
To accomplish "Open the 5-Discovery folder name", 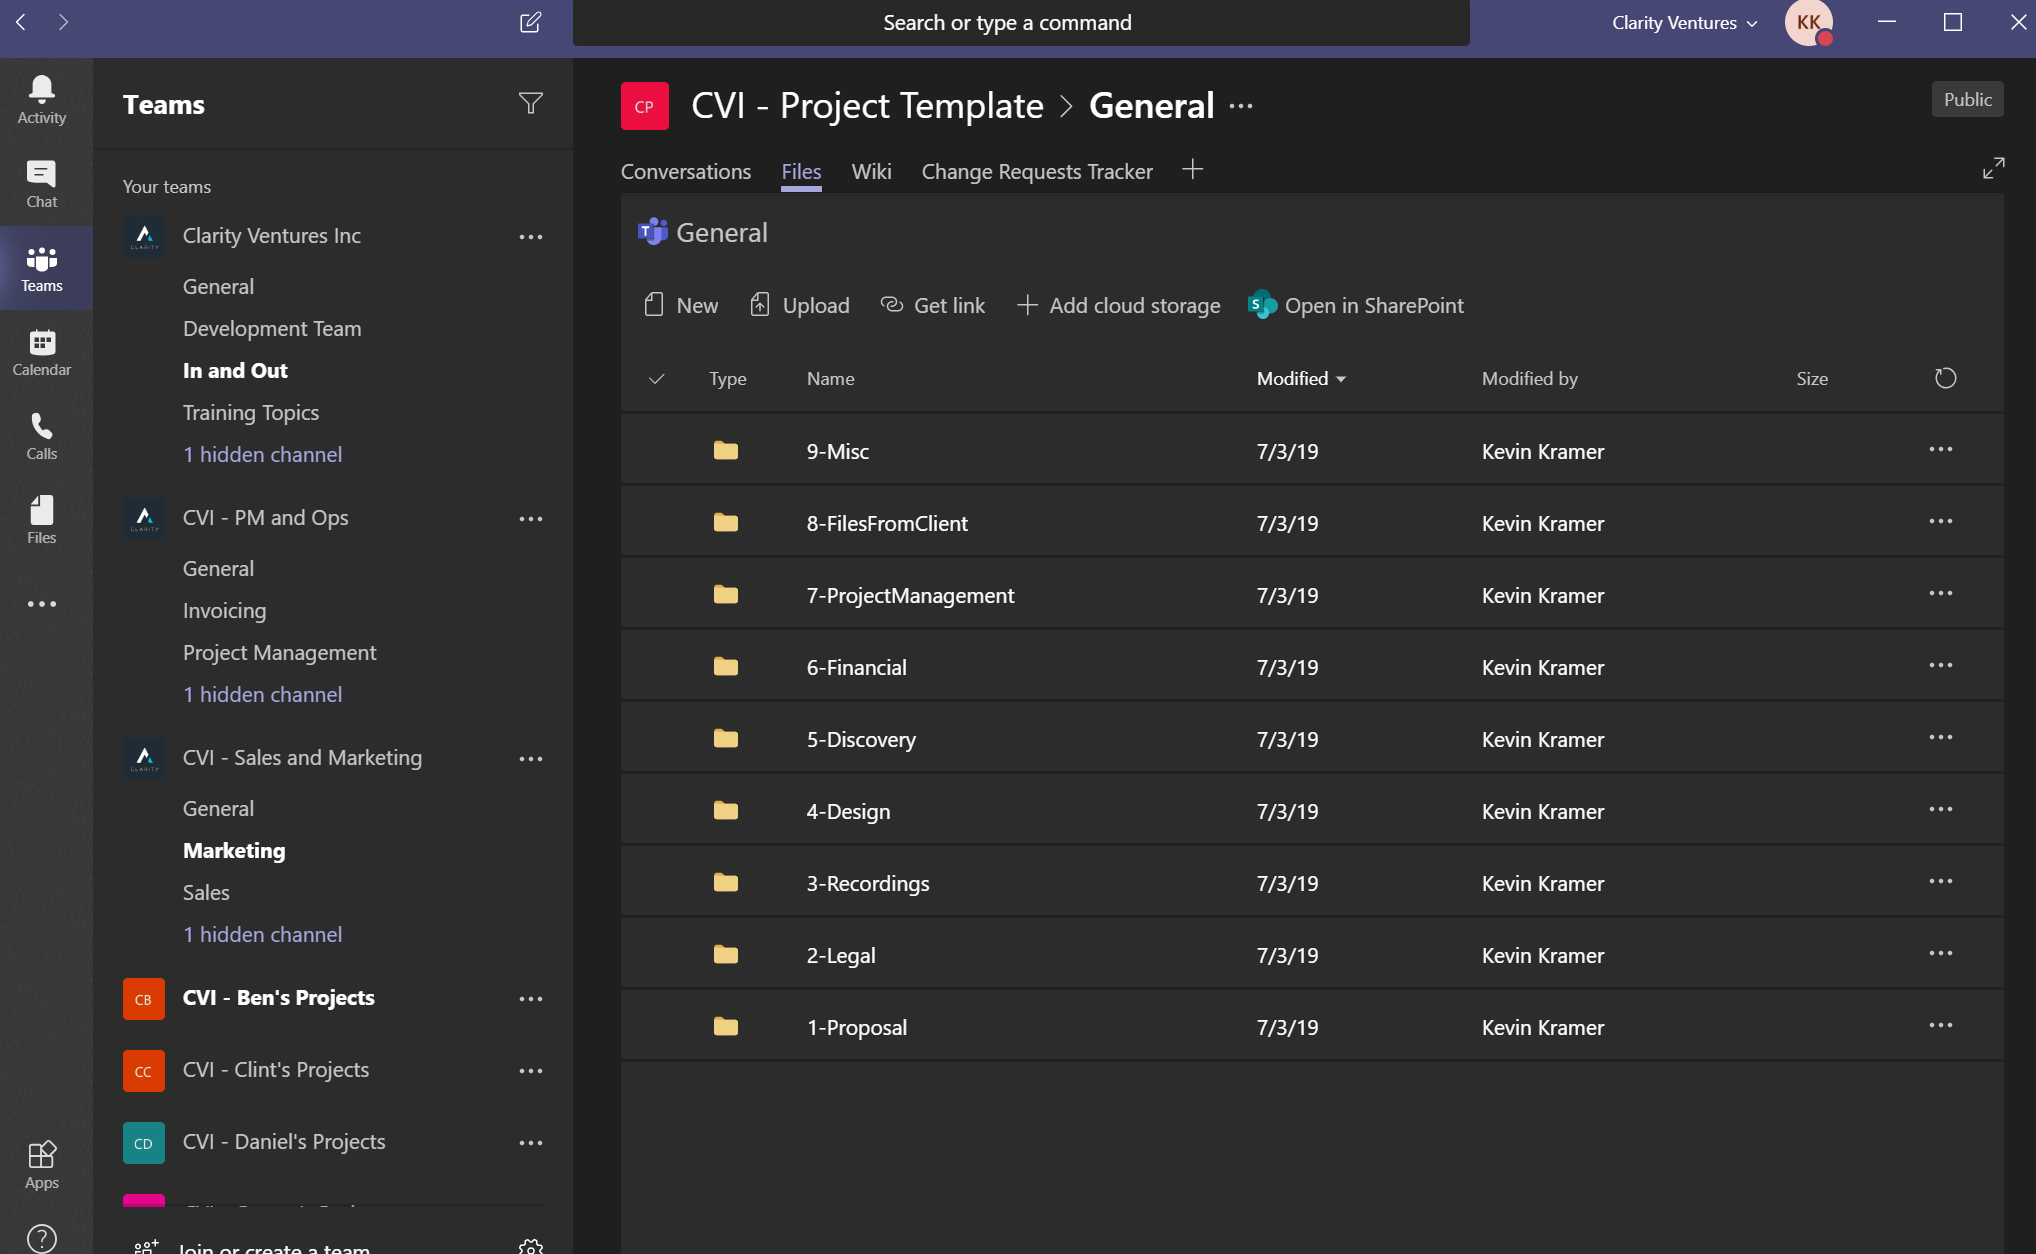I will (861, 739).
